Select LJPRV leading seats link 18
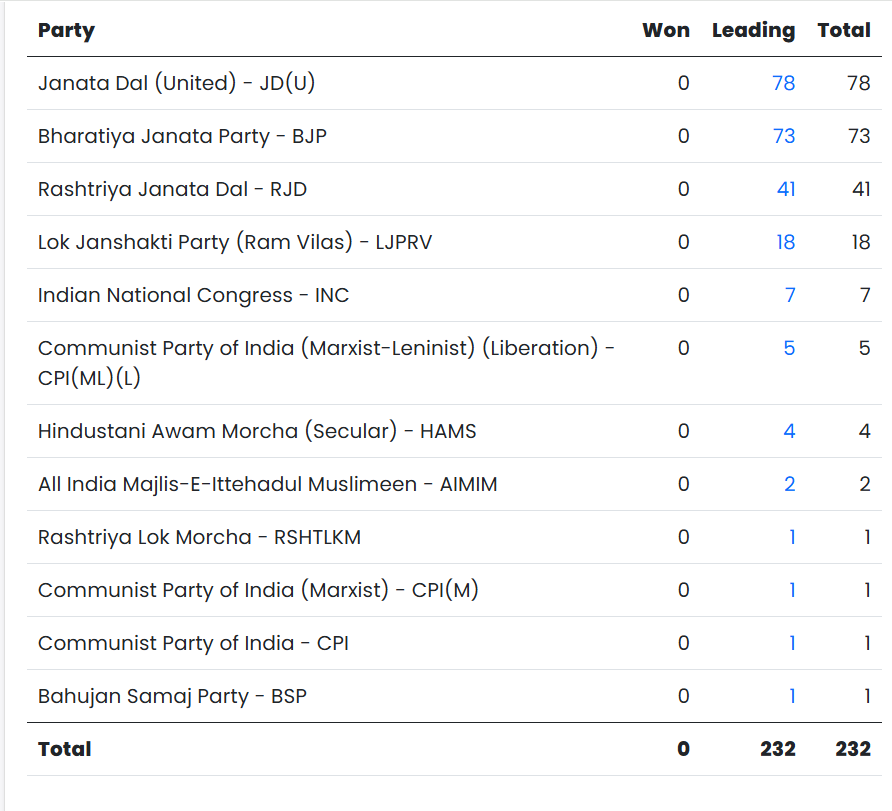892x811 pixels. click(785, 242)
